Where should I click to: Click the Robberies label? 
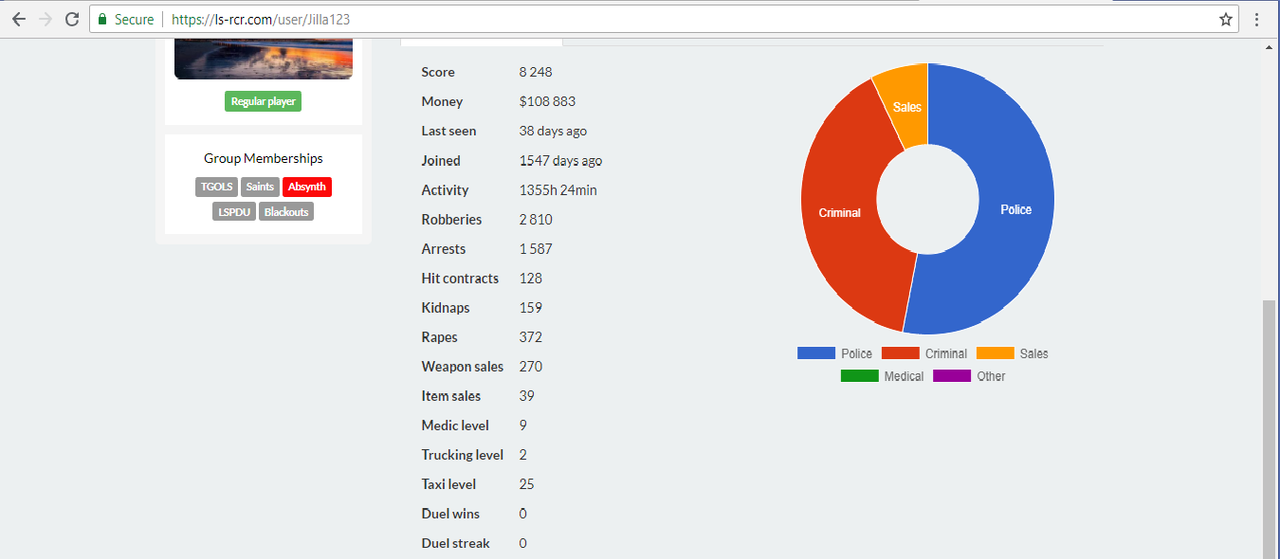click(x=452, y=219)
